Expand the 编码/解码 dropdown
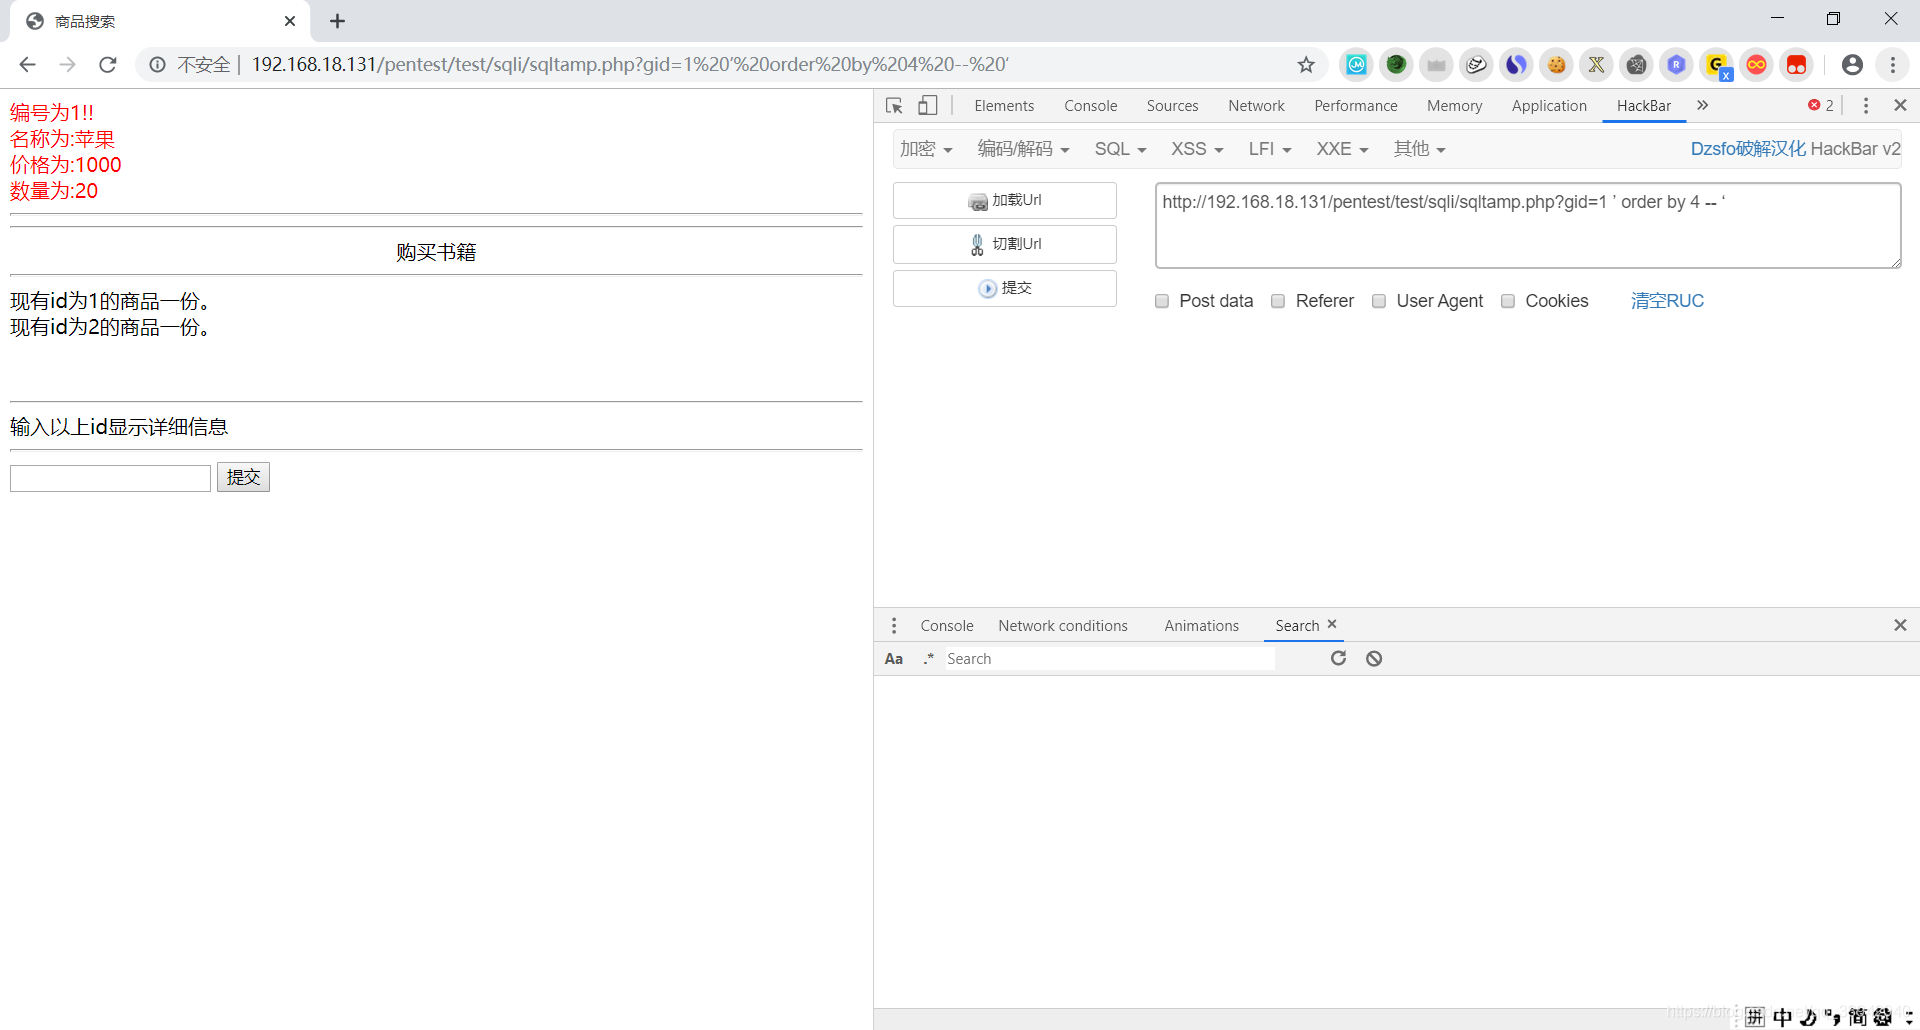 1023,149
